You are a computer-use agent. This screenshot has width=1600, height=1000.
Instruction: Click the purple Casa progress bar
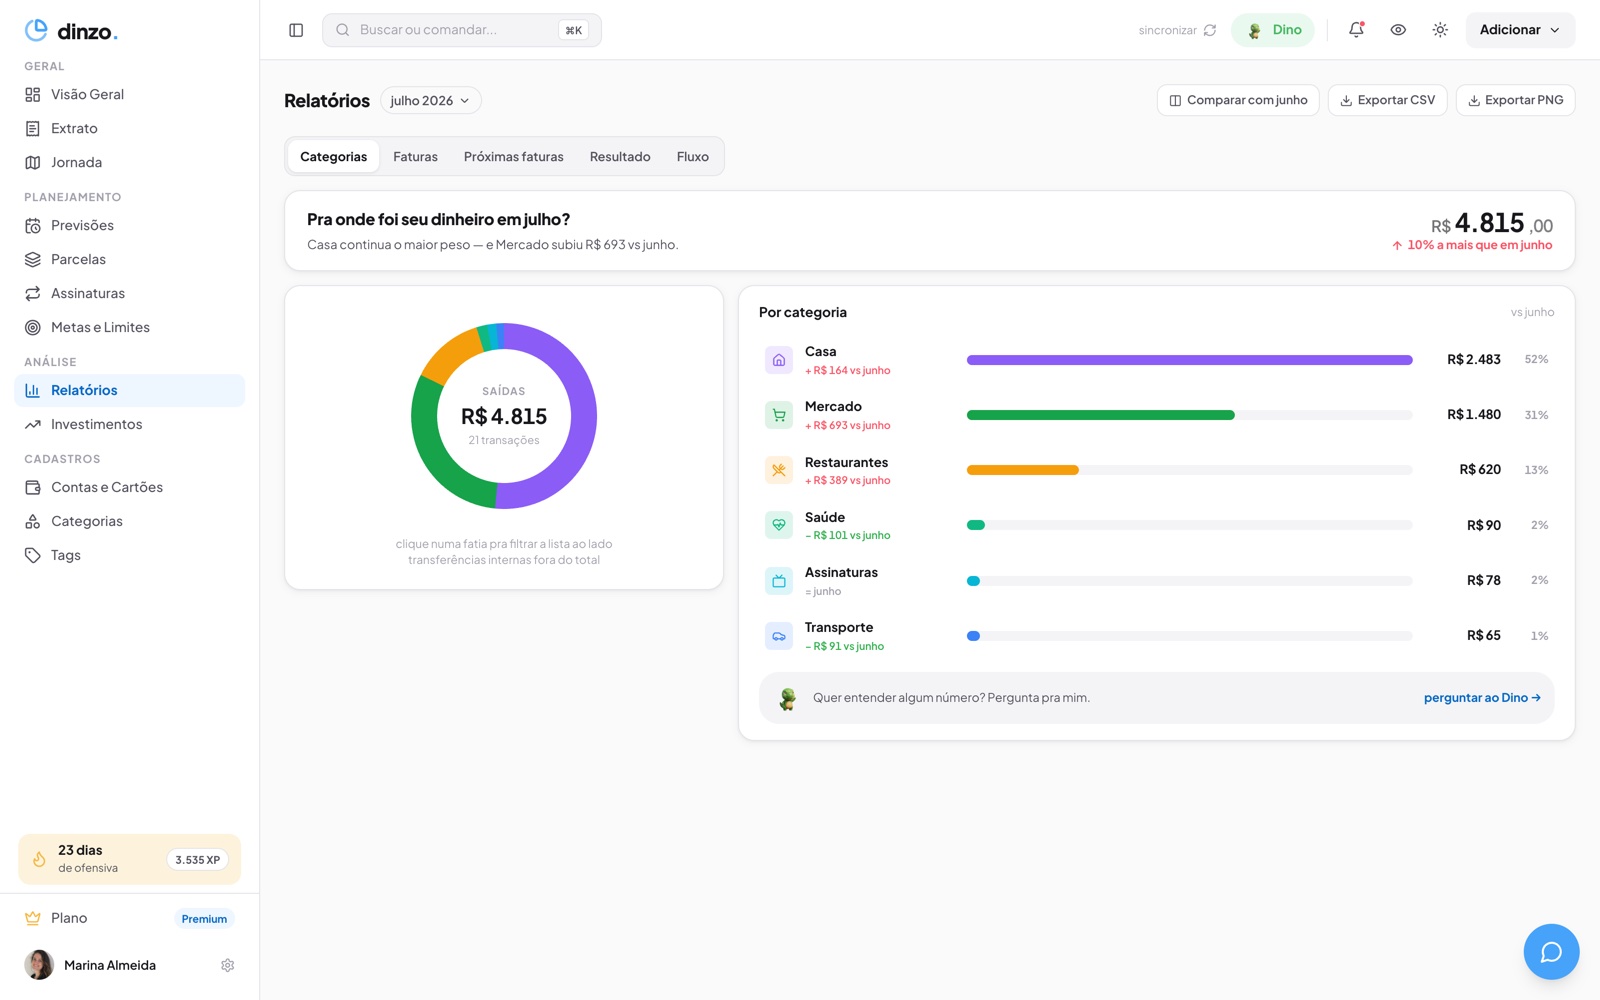(1189, 360)
